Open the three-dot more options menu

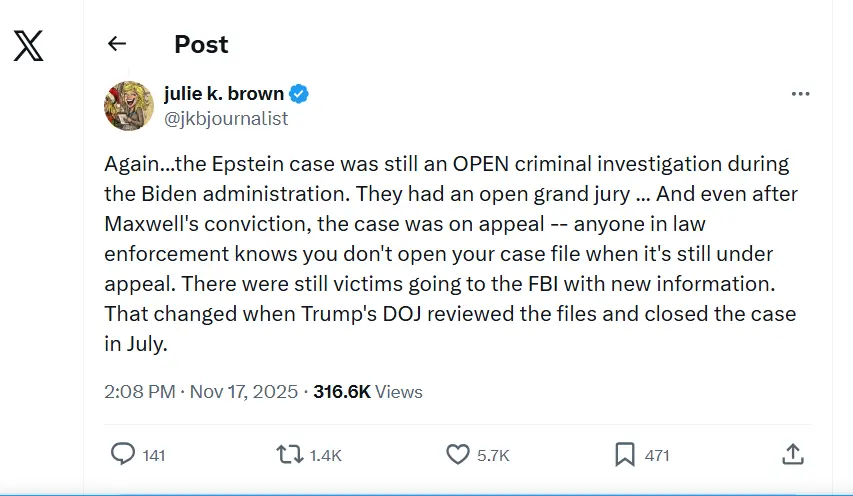[800, 94]
